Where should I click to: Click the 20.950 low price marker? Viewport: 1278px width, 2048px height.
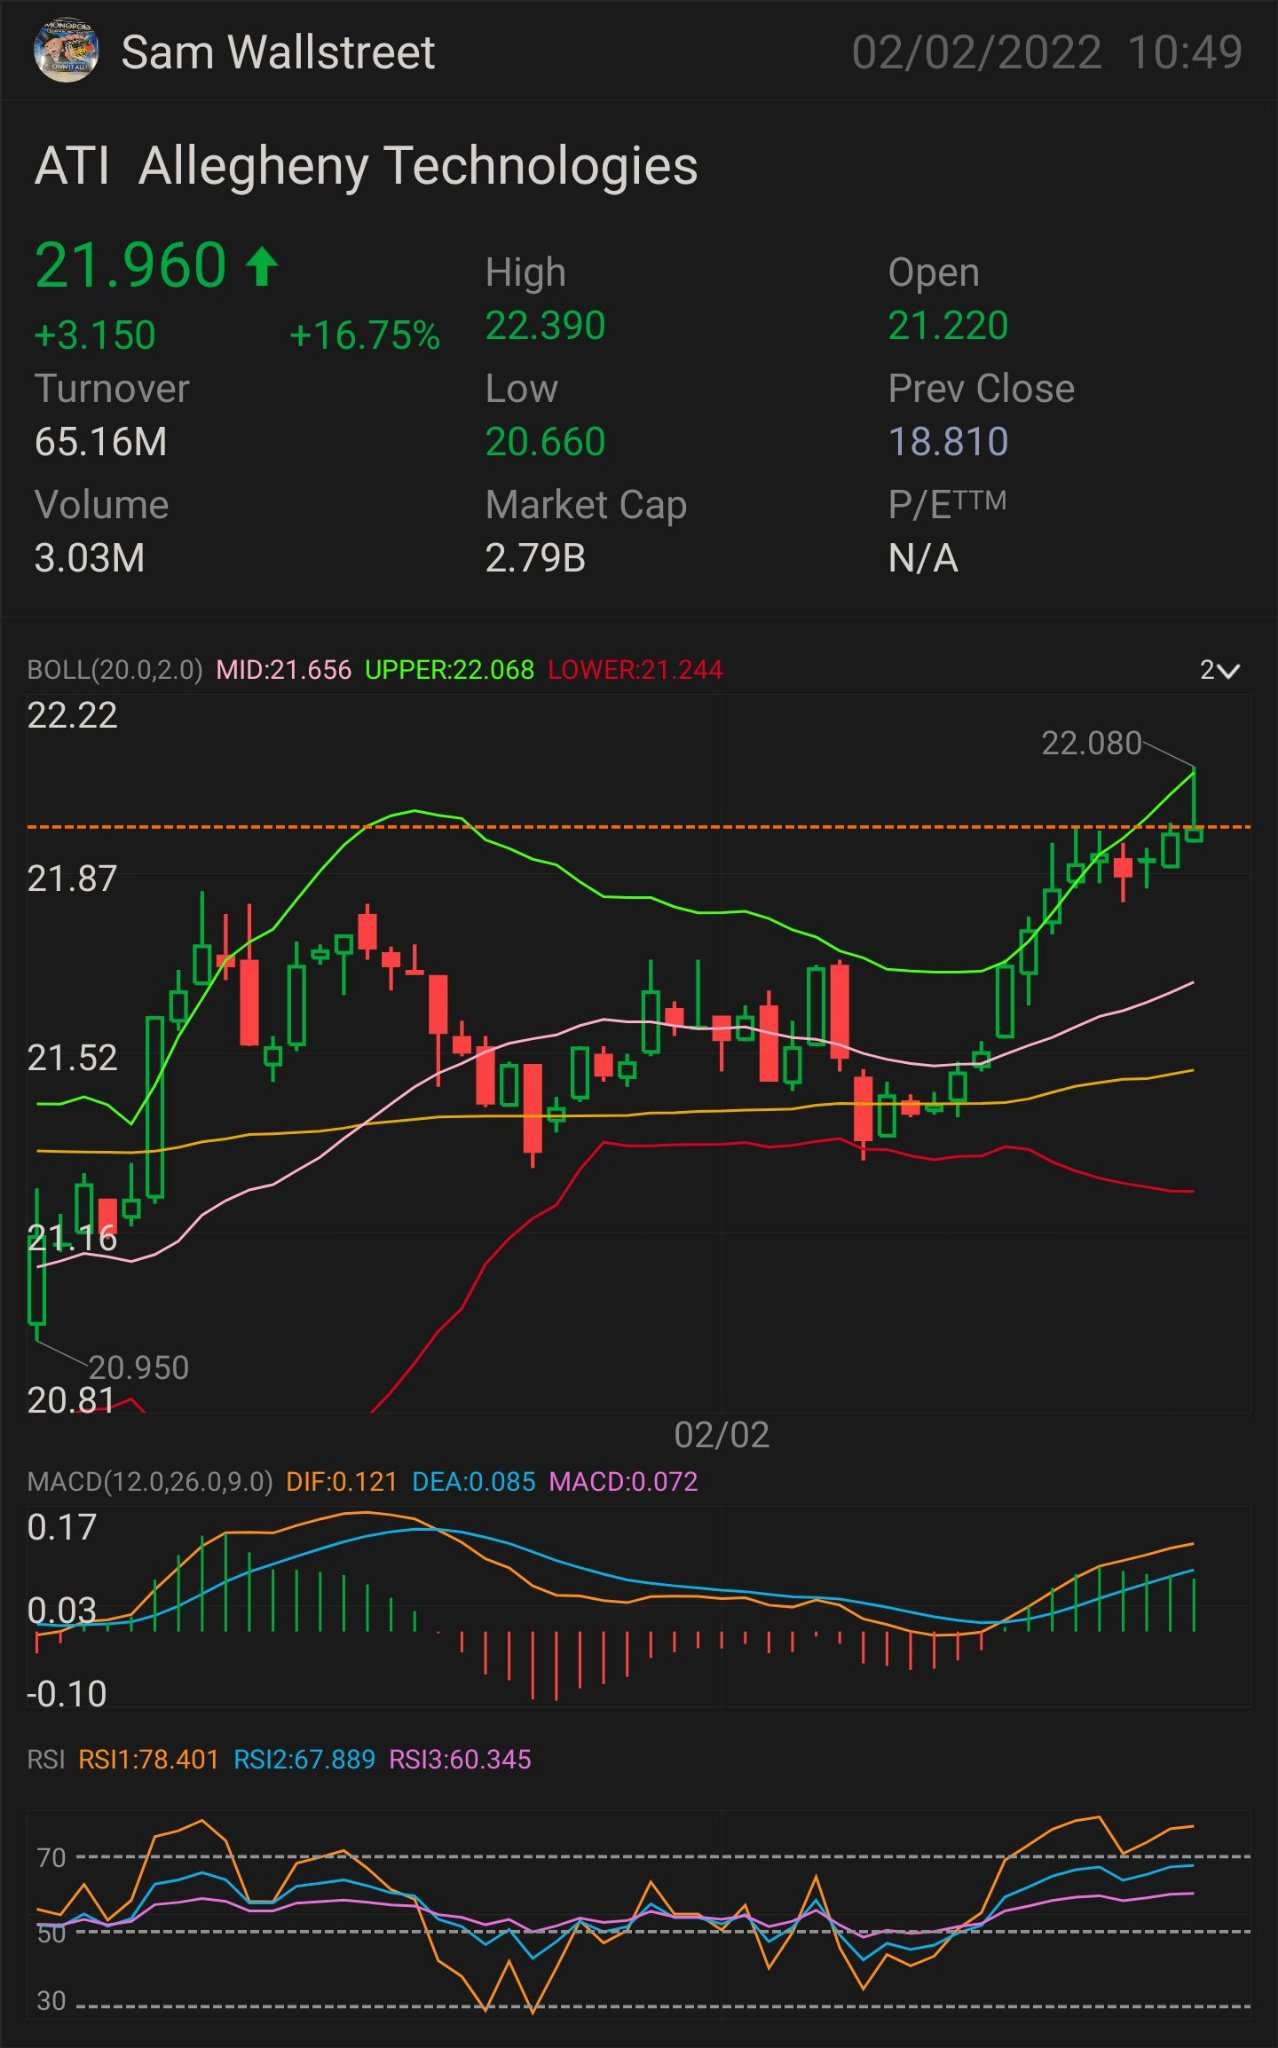pyautogui.click(x=139, y=1367)
